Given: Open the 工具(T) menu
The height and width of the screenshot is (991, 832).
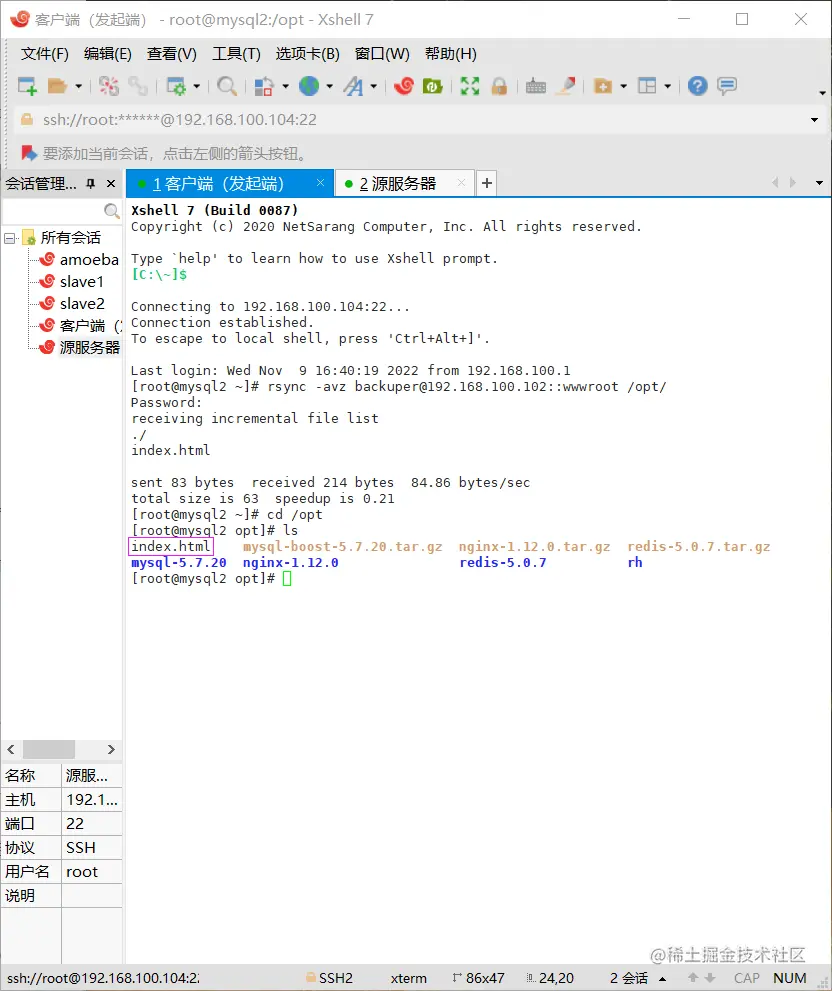Looking at the screenshot, I should [x=236, y=54].
